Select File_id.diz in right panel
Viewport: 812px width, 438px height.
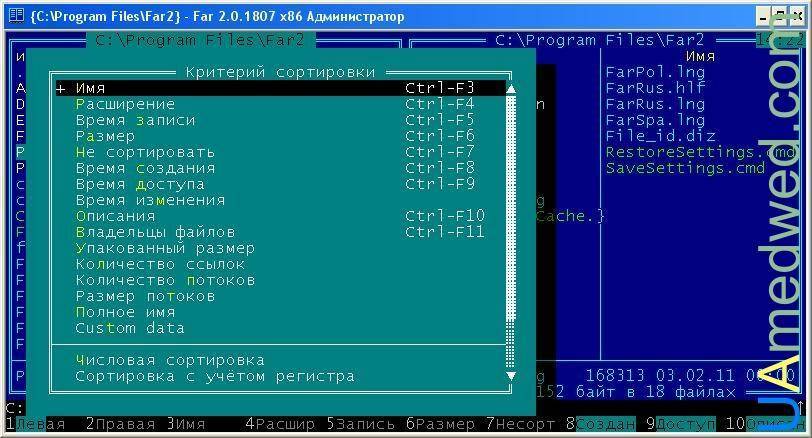pyautogui.click(x=660, y=136)
